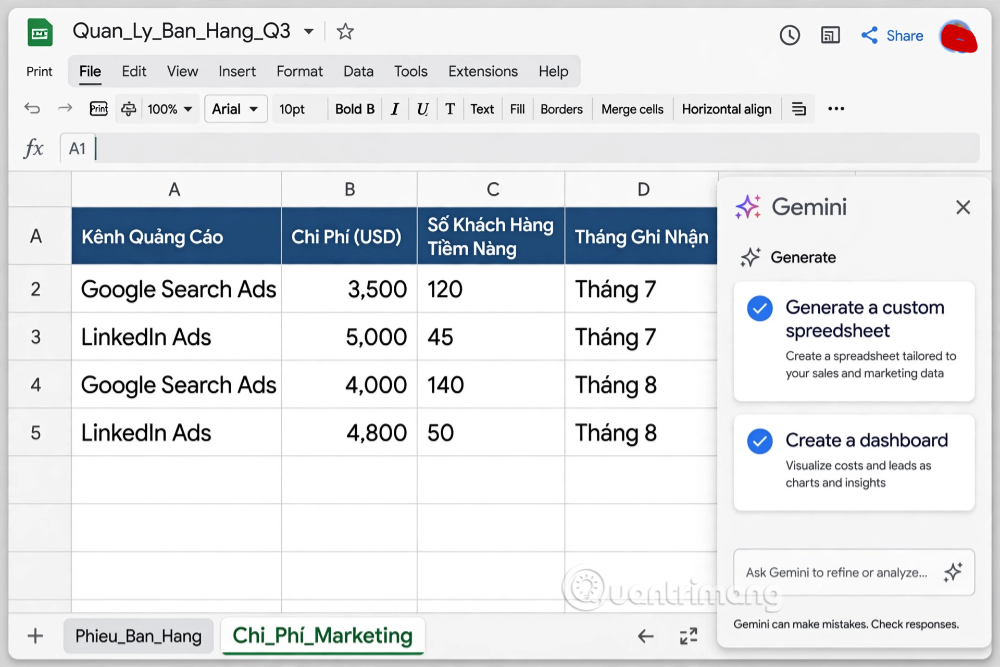Open the Extensions menu

(483, 71)
